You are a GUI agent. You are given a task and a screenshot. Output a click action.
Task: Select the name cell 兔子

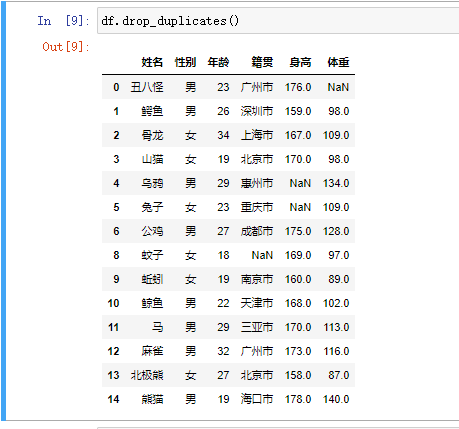[x=152, y=207]
